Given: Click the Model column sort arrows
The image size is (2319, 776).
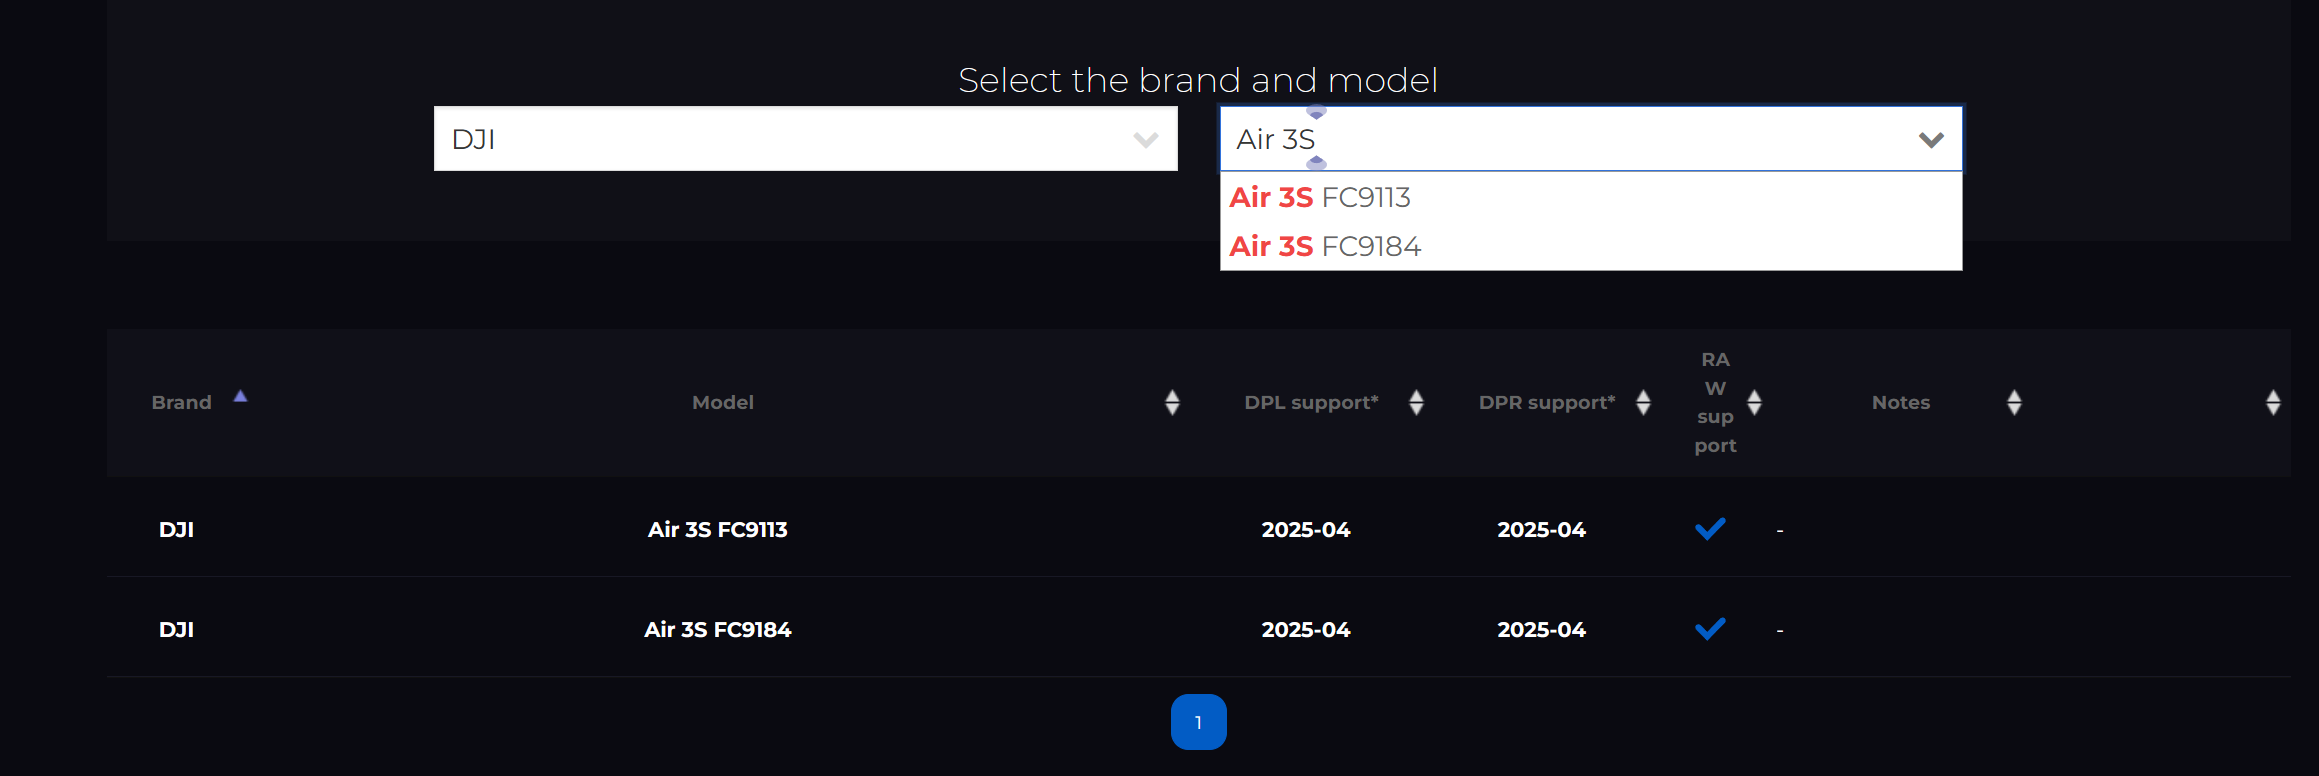Looking at the screenshot, I should 1172,402.
